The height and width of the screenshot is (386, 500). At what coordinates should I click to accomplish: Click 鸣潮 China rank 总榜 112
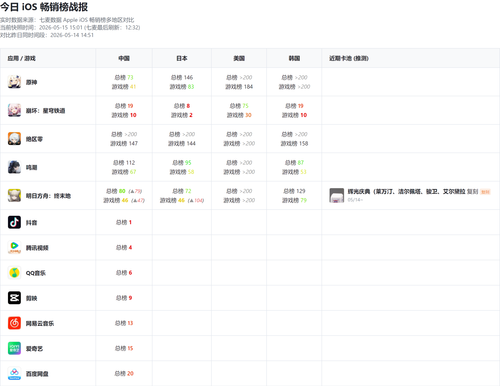(124, 163)
